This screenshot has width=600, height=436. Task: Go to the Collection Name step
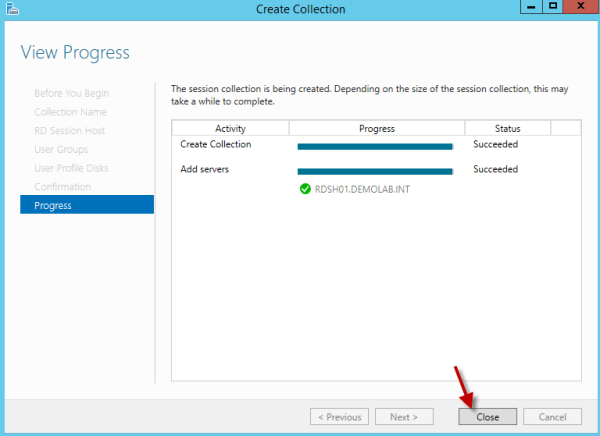tap(70, 112)
